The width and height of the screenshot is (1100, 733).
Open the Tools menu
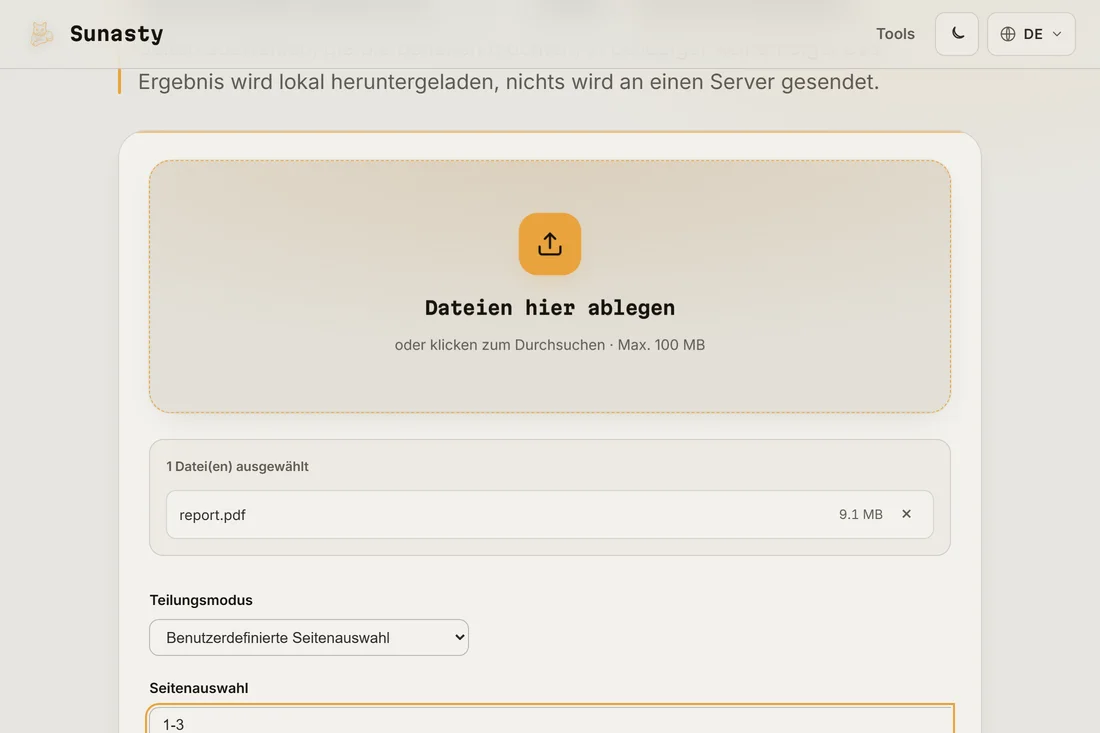pos(895,34)
